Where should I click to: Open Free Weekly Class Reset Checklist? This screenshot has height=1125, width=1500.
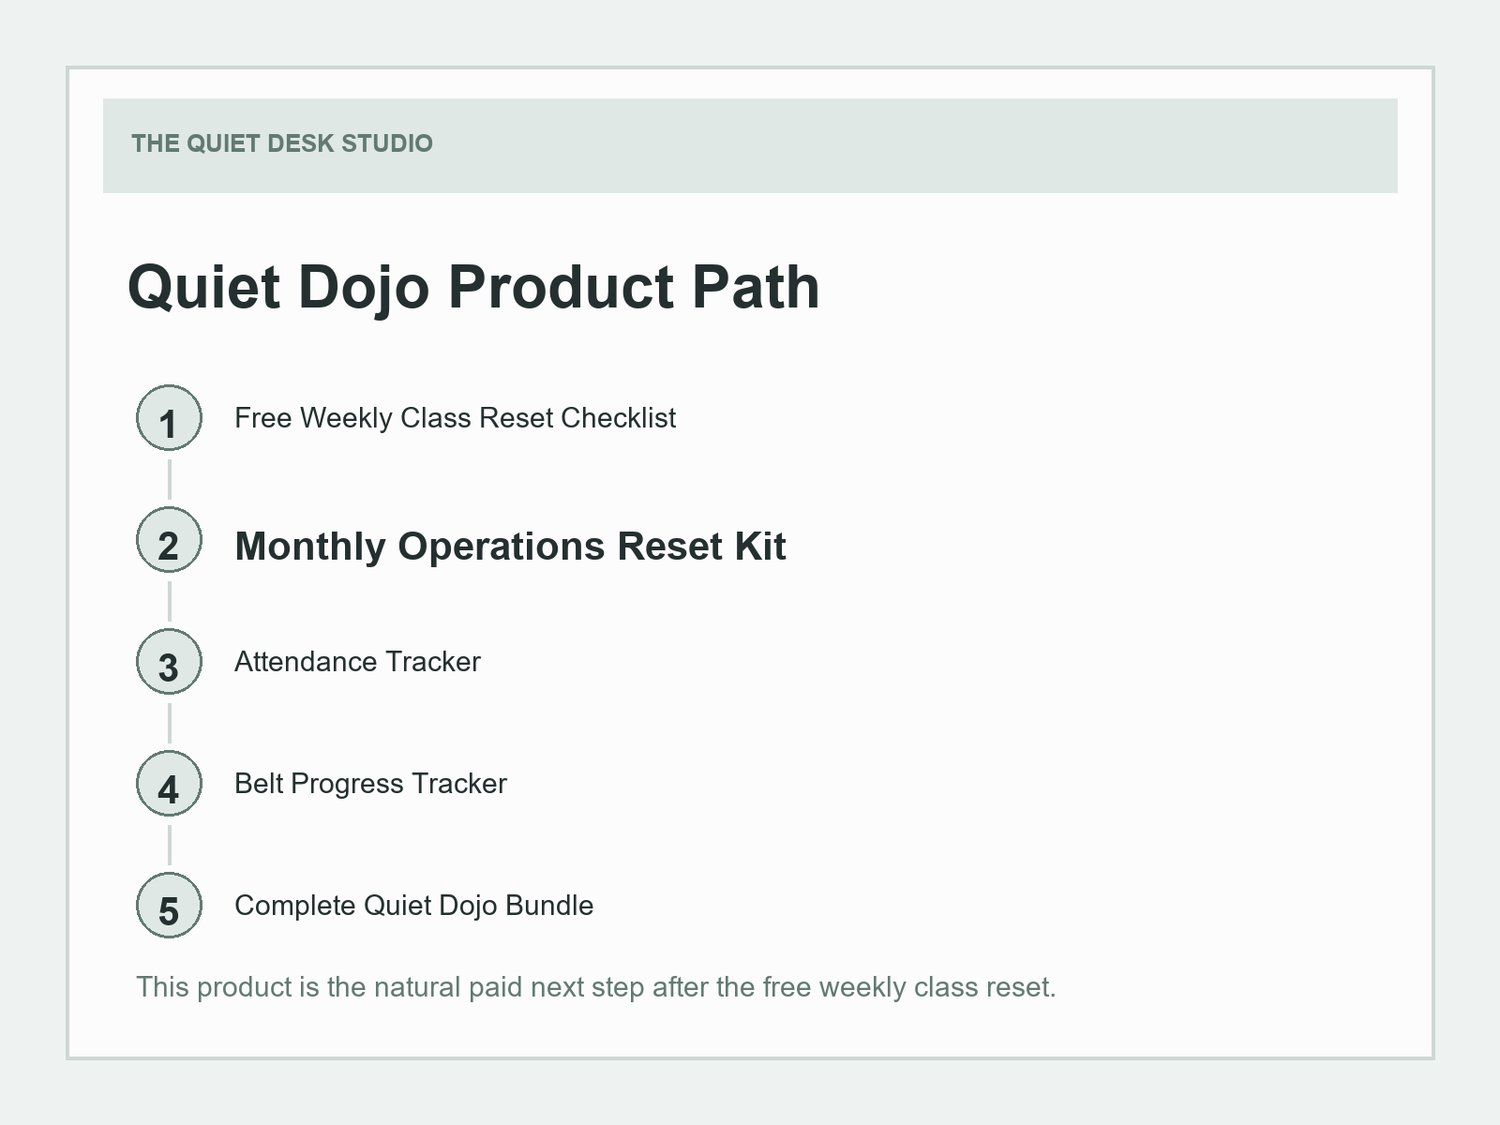pyautogui.click(x=455, y=418)
